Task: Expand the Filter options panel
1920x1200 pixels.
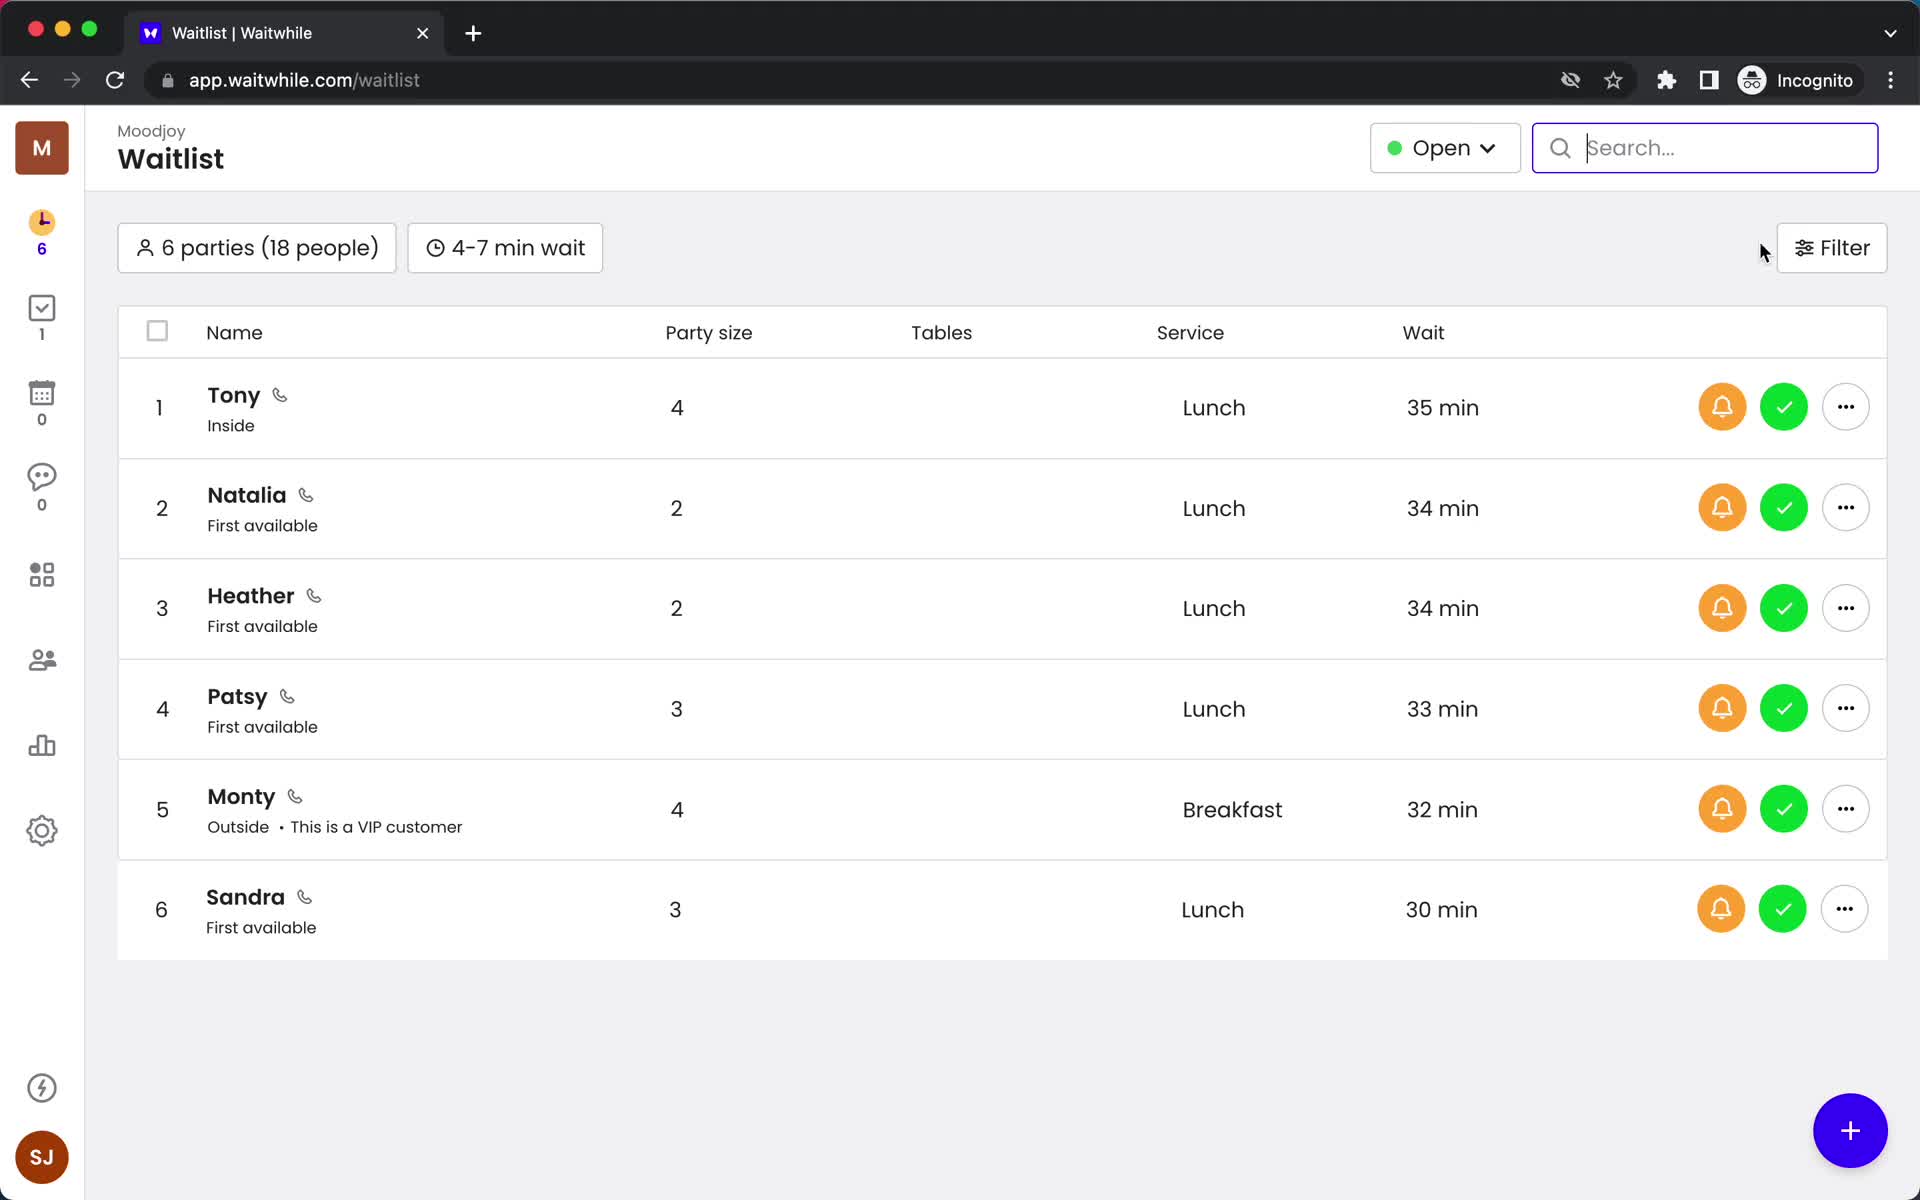Action: pyautogui.click(x=1832, y=247)
